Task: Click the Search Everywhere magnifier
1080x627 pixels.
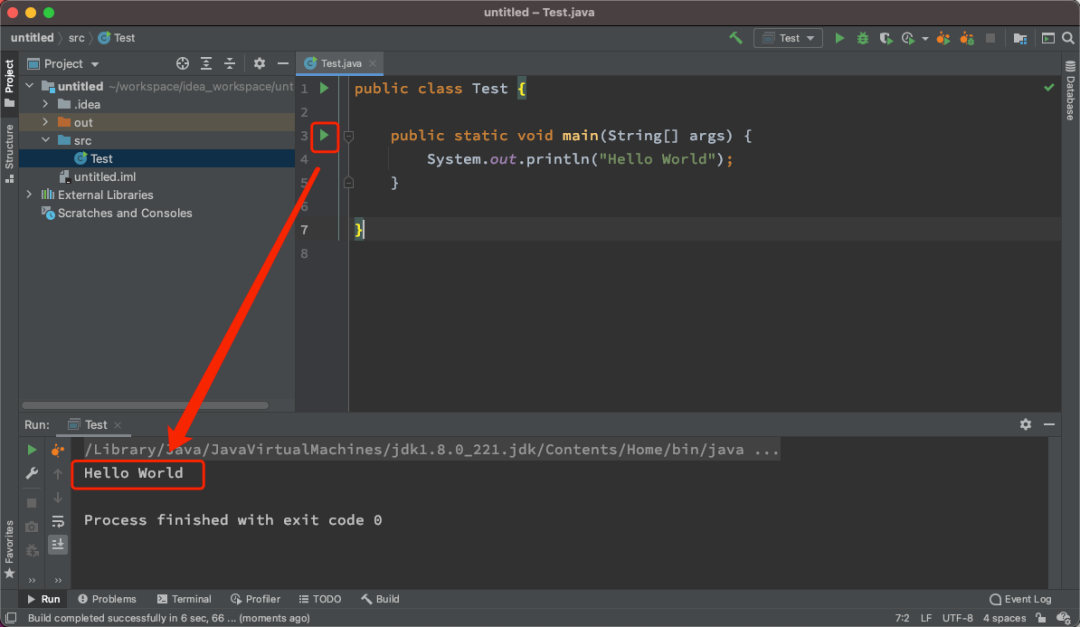Action: (x=1068, y=39)
